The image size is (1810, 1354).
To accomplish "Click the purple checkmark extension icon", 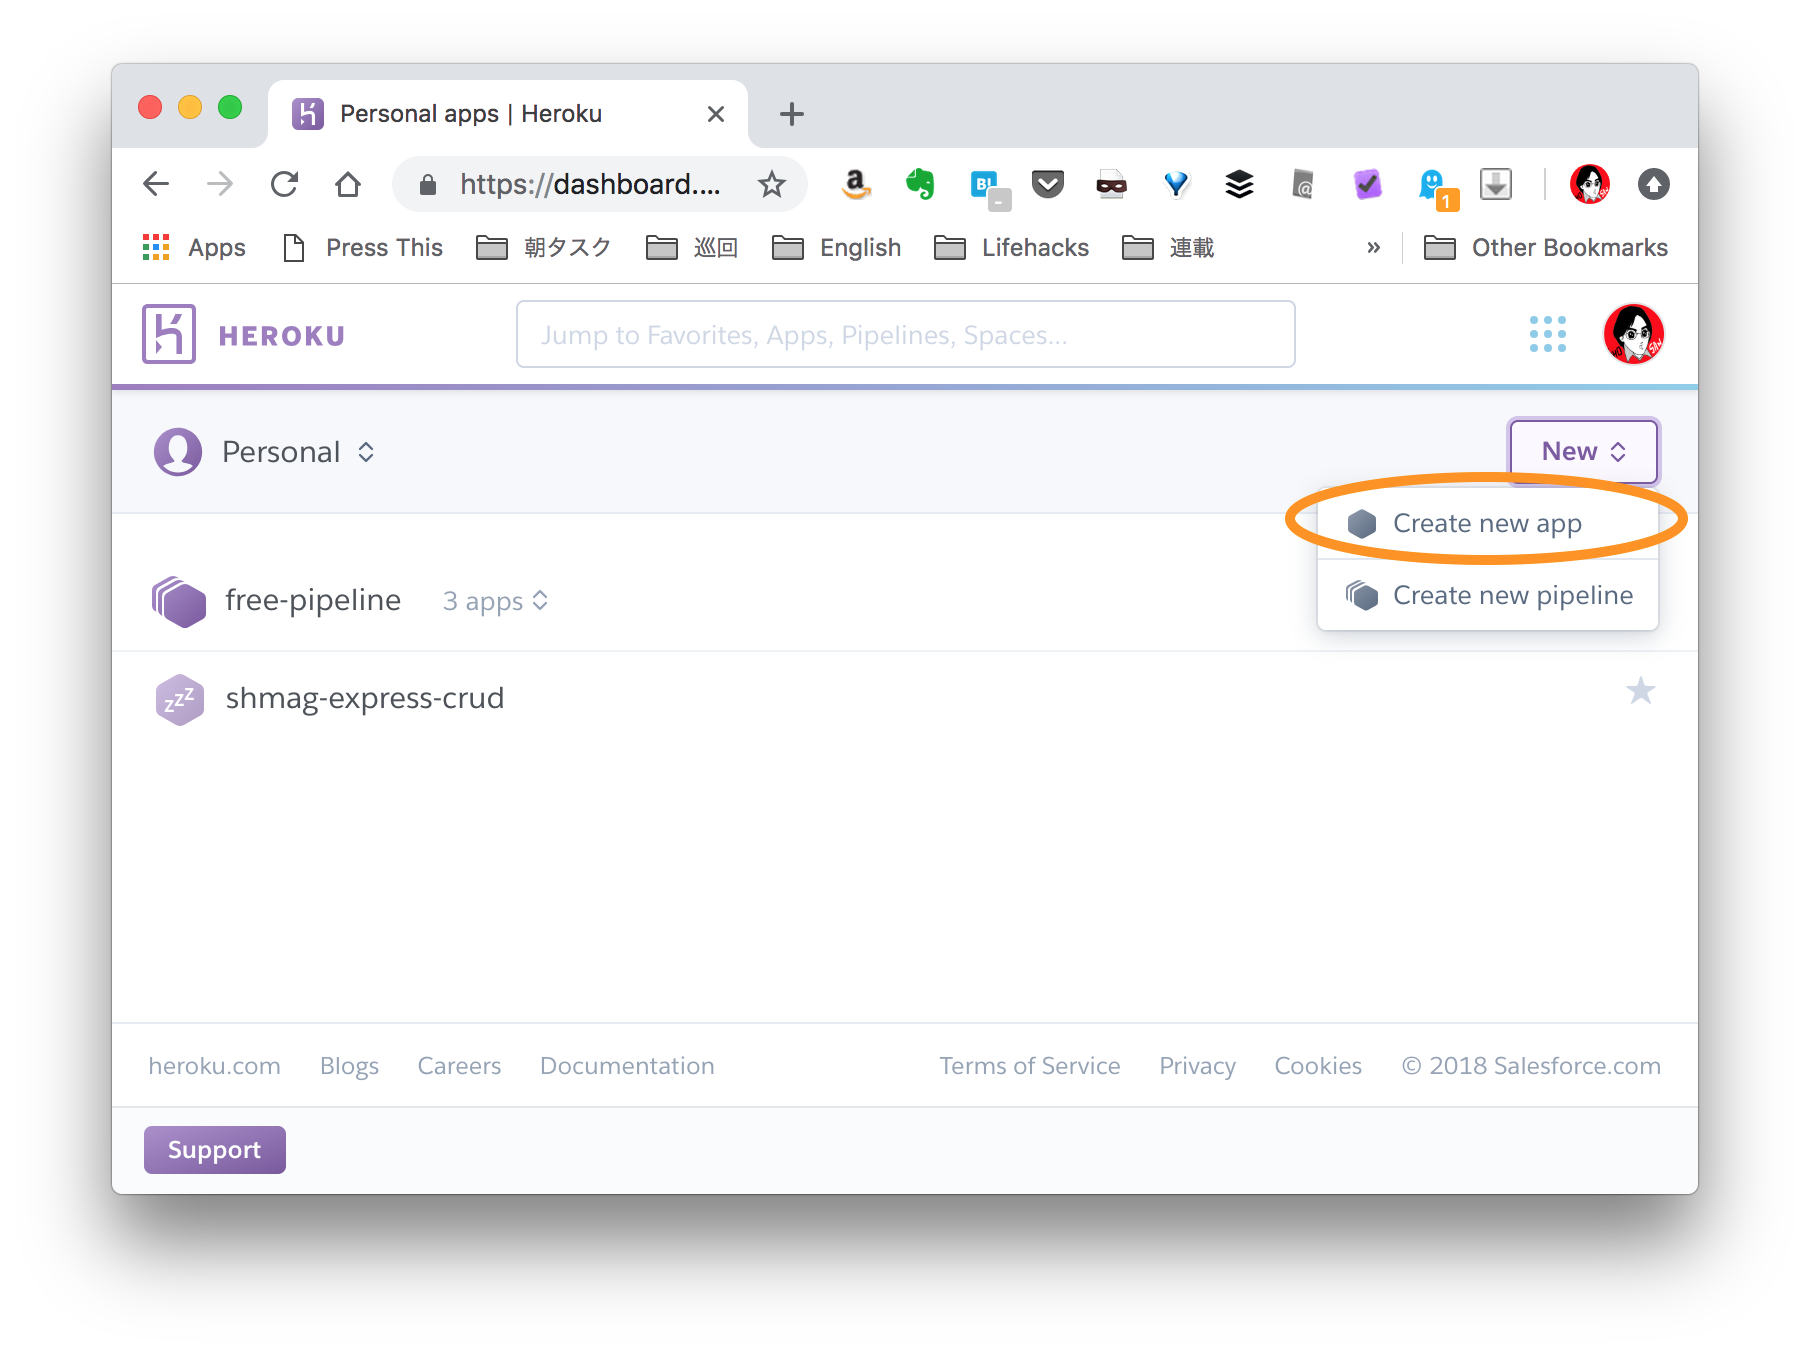I will [1367, 184].
